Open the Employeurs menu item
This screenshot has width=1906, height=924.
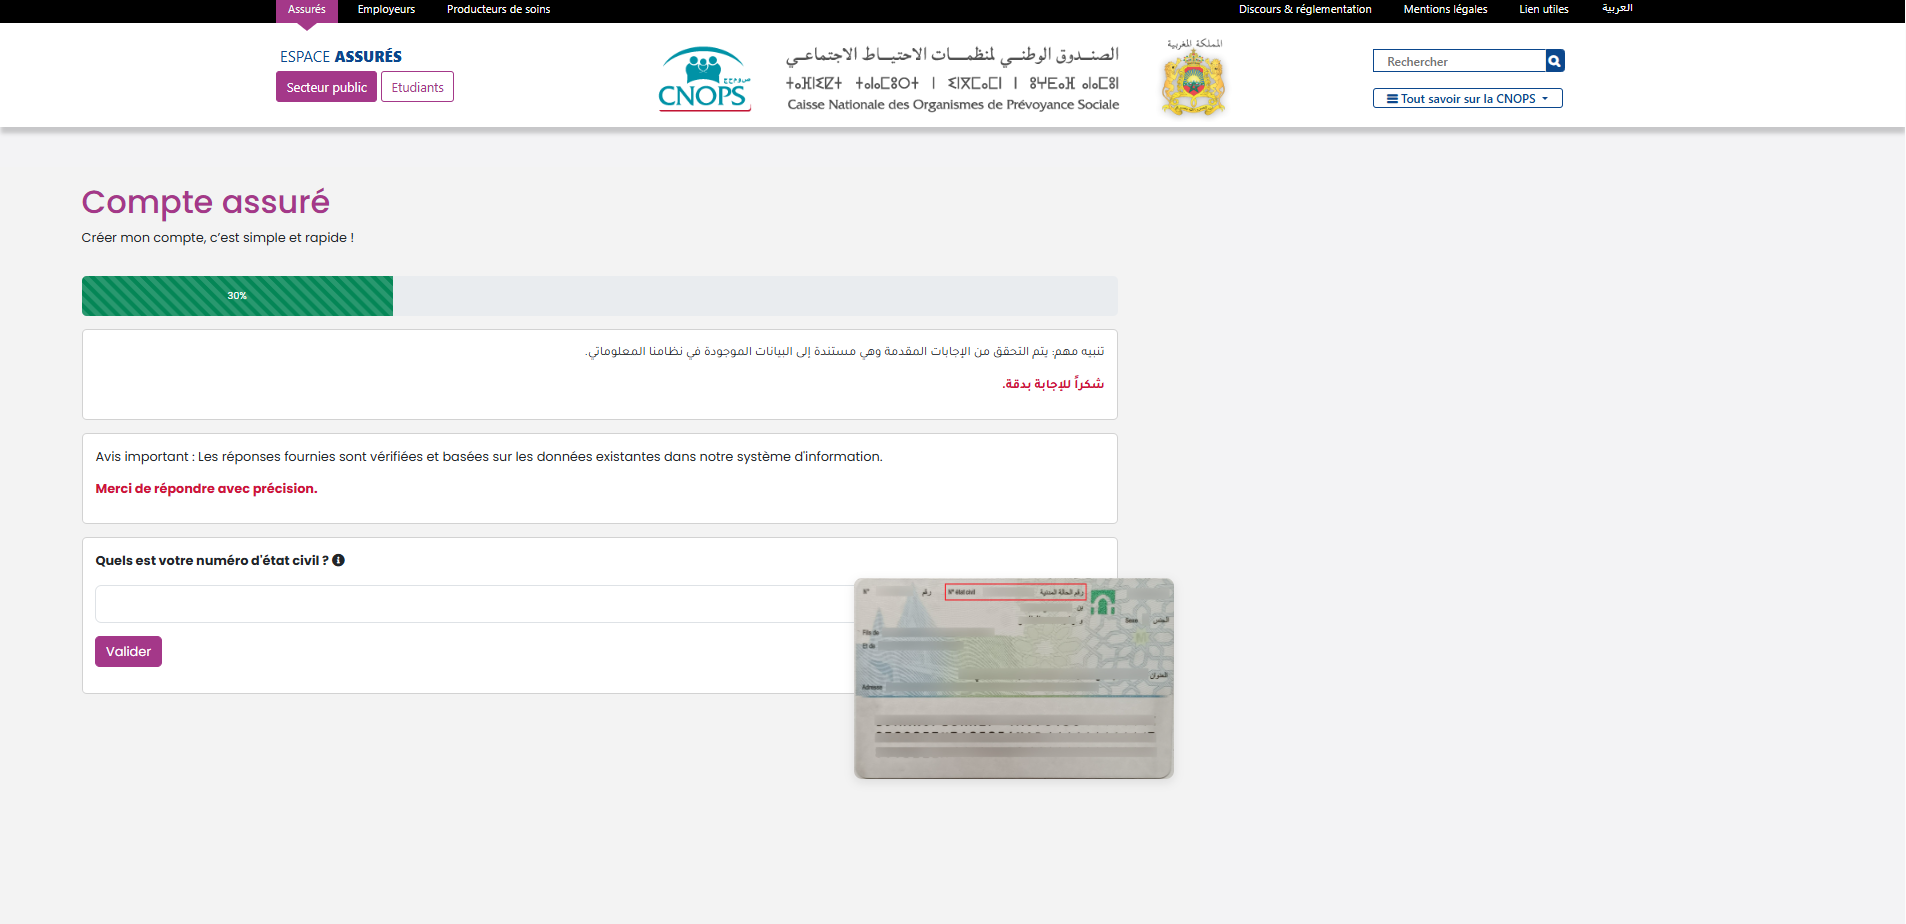pyautogui.click(x=386, y=10)
